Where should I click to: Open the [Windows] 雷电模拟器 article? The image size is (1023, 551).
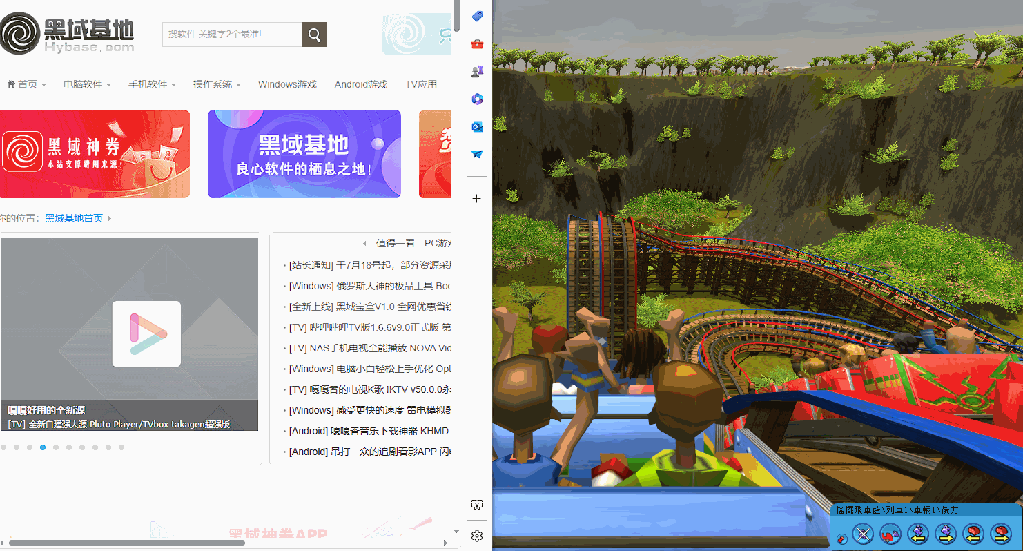(369, 411)
